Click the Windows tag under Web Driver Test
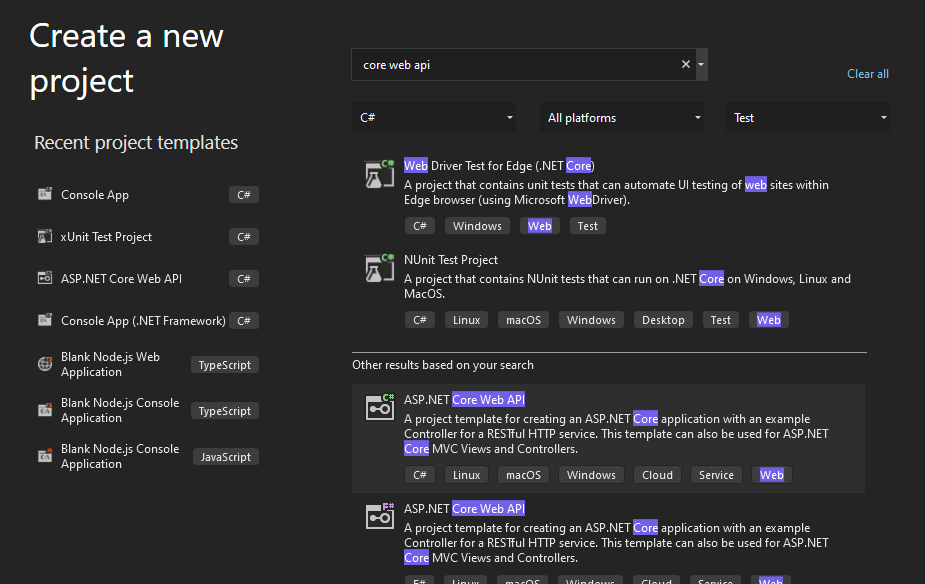Screen dimensions: 925x584 [x=477, y=226]
